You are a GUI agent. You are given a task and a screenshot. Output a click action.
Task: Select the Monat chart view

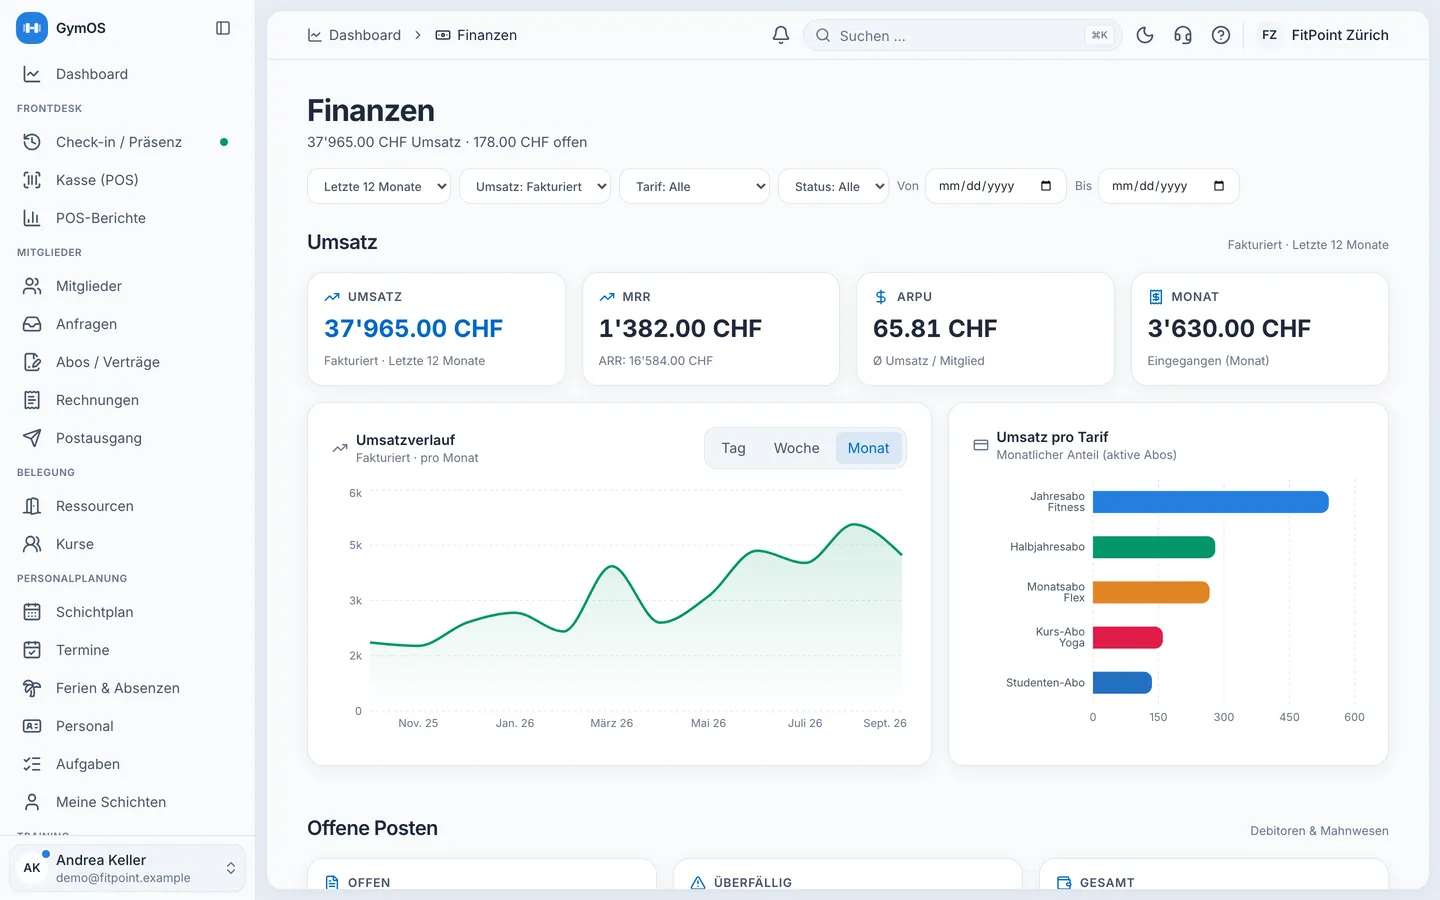pos(868,448)
